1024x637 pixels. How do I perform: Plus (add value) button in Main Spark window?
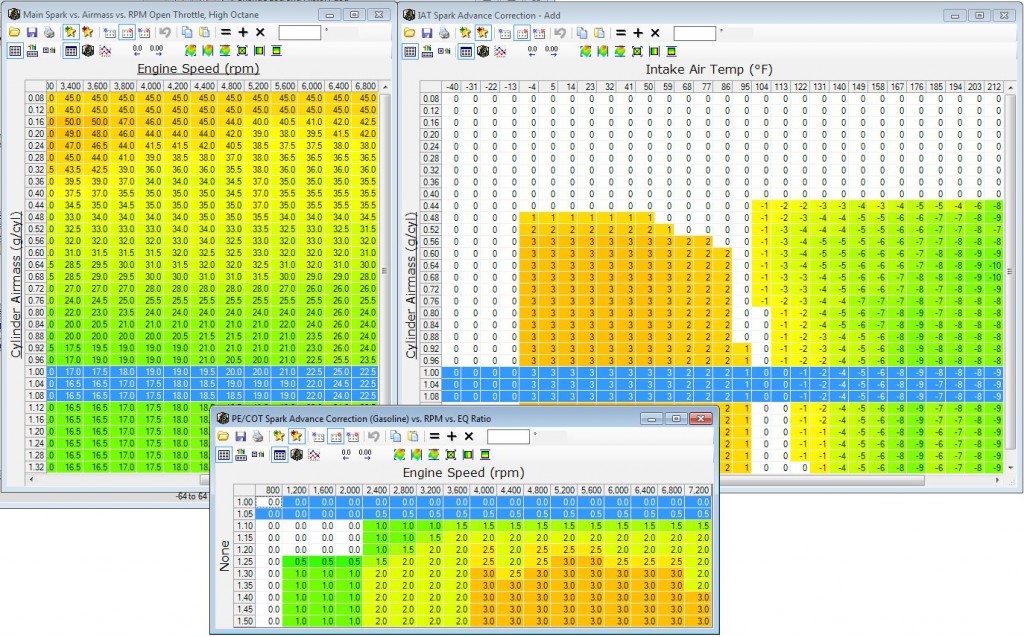pos(243,32)
